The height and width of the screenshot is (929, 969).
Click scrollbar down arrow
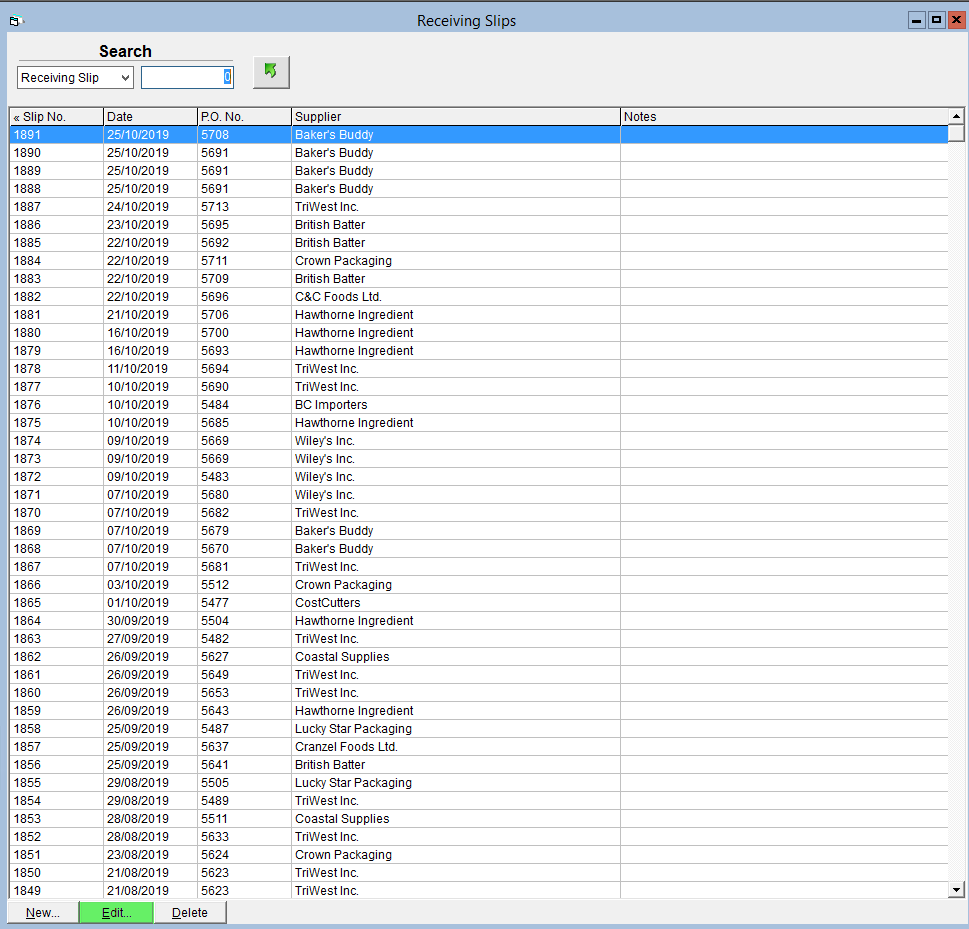coord(956,890)
